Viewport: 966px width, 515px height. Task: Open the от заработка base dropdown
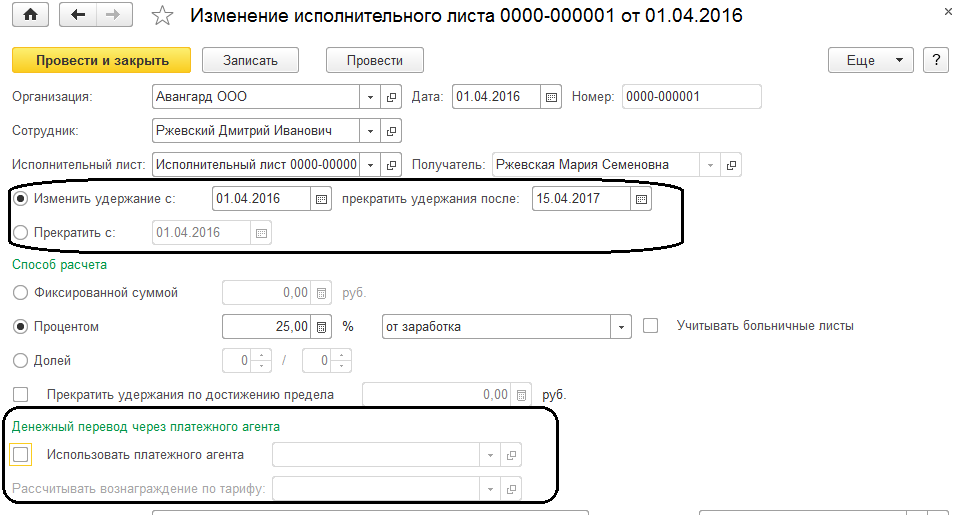(621, 326)
